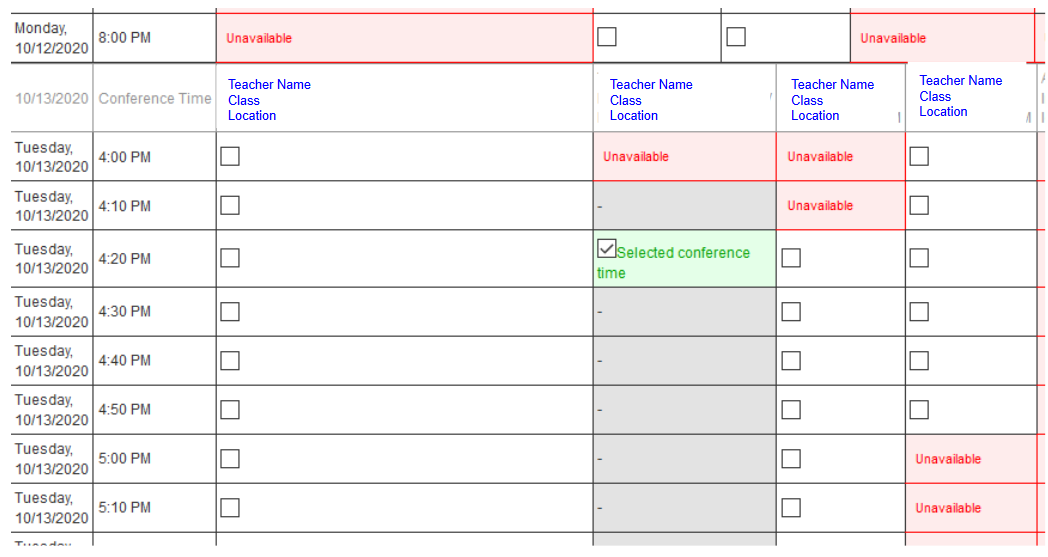Select 4:30 PM slot in fourth teacher column
The image size is (1048, 557).
(919, 311)
